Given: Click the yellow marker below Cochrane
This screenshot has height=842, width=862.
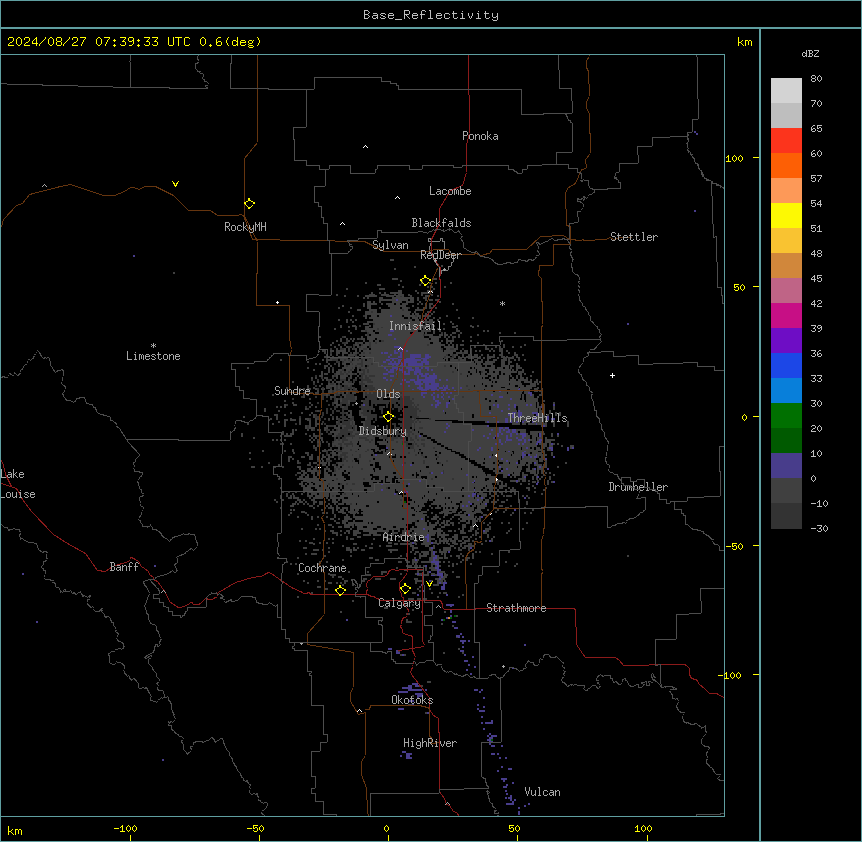Looking at the screenshot, I should [340, 590].
